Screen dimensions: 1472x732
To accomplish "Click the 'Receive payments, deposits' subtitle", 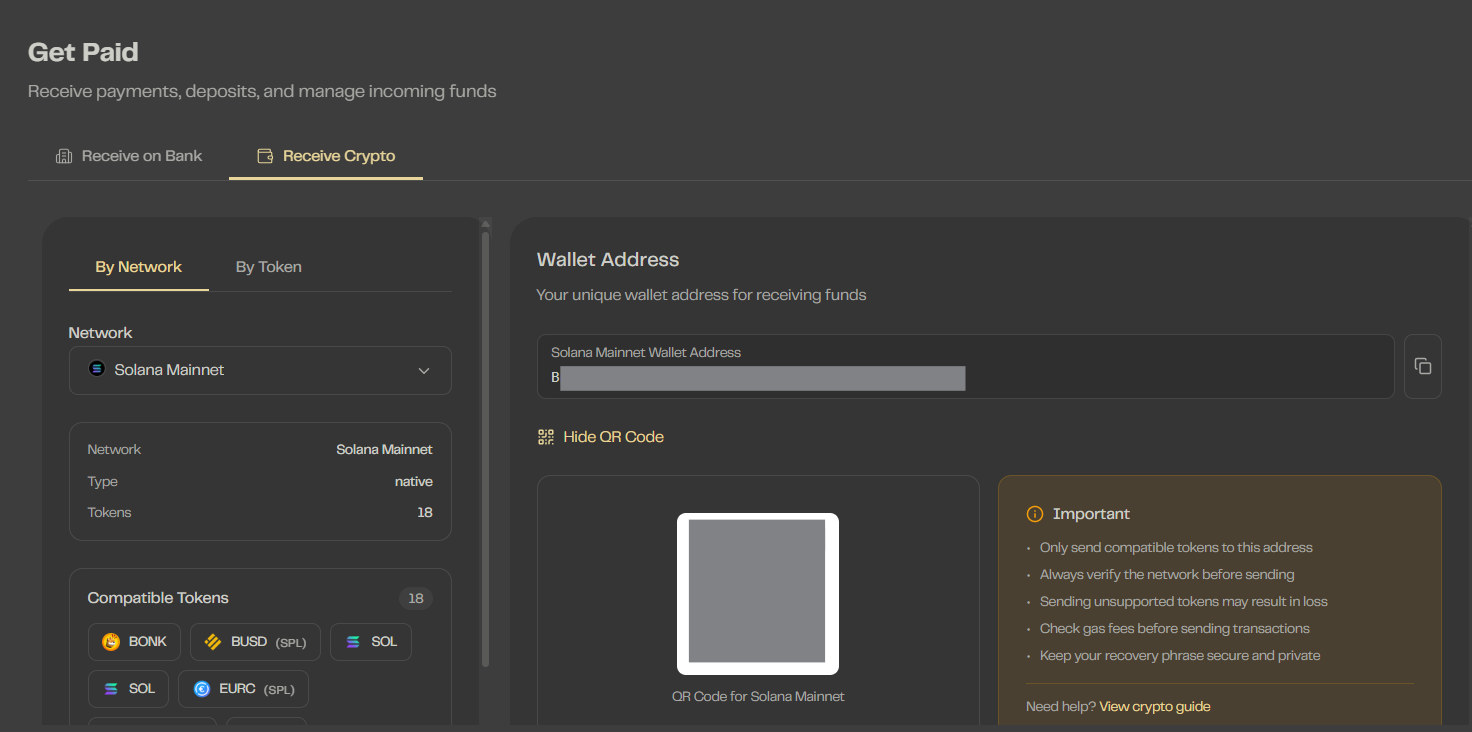I will point(262,91).
